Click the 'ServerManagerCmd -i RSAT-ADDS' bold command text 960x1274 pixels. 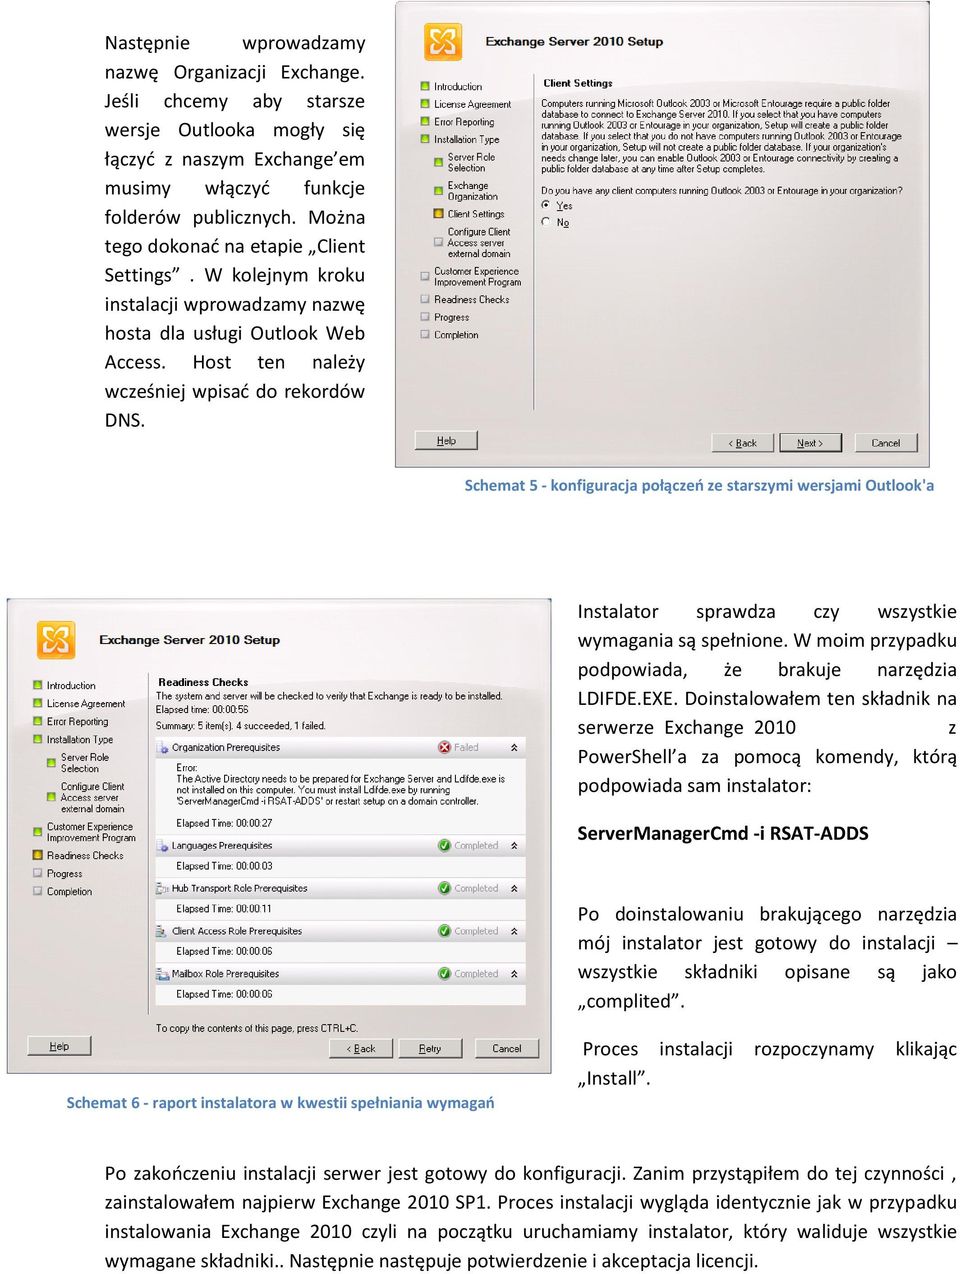(723, 833)
